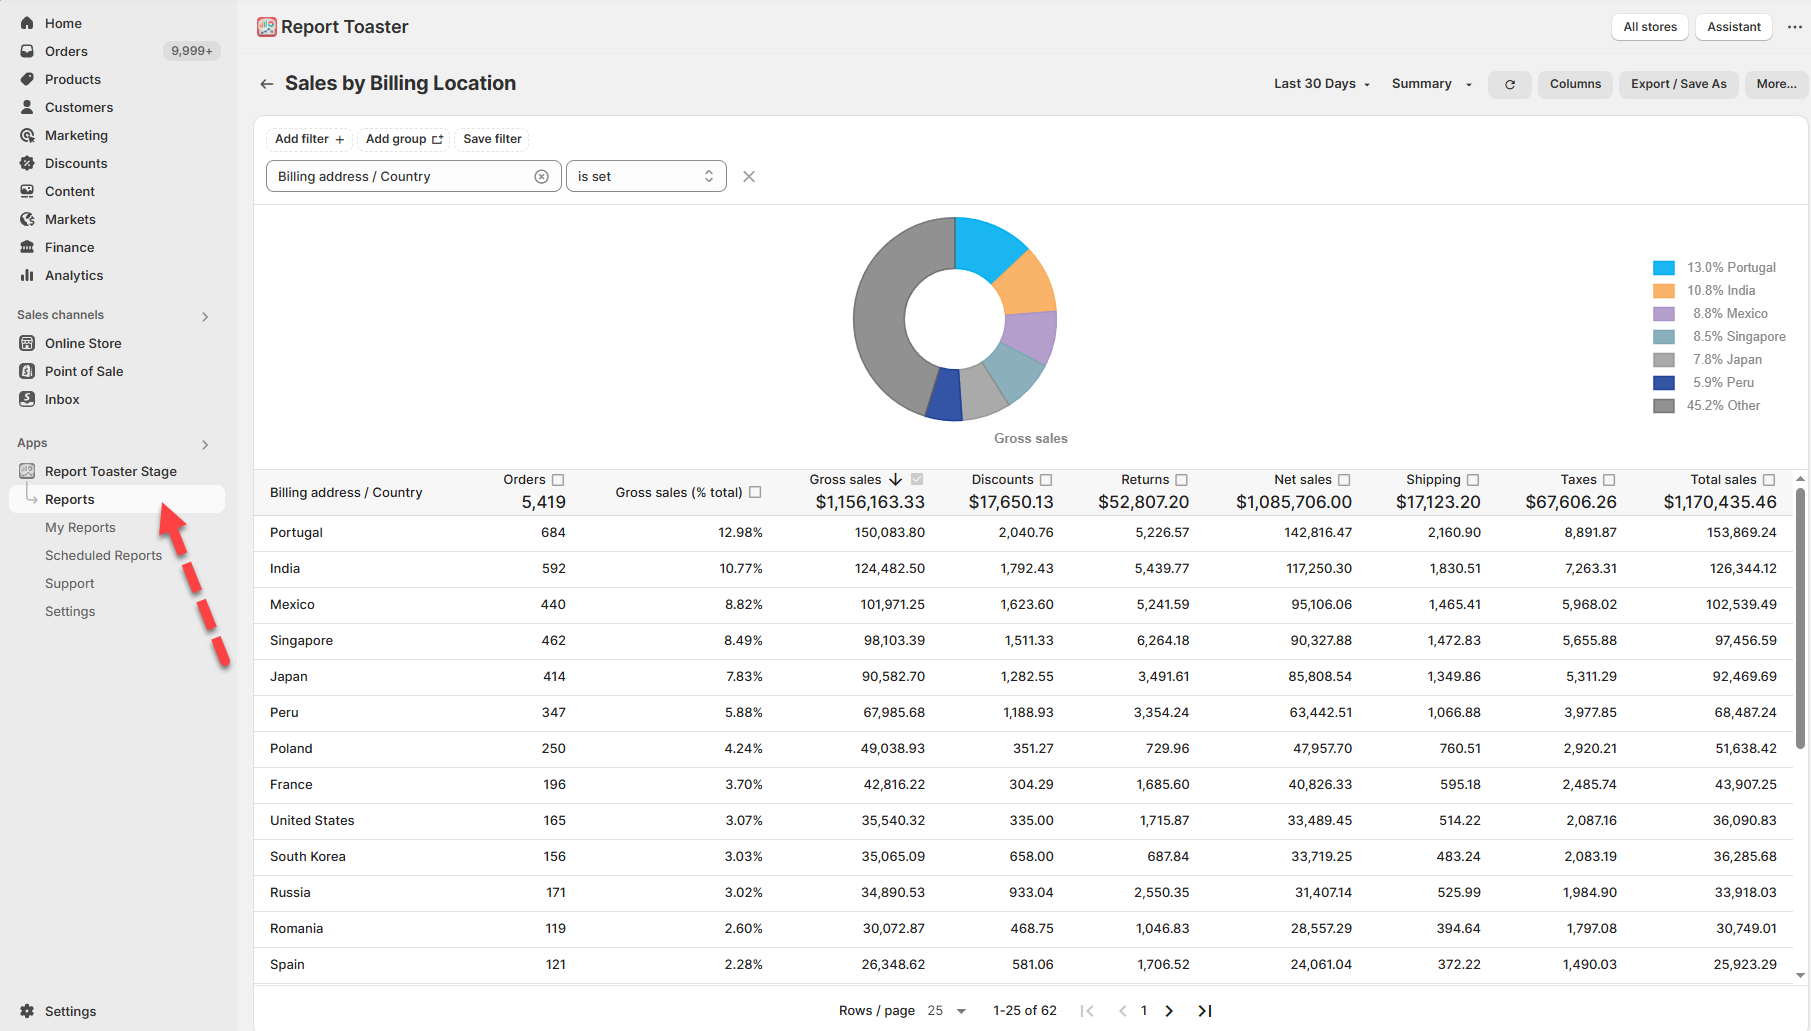This screenshot has width=1811, height=1031.
Task: Clear the Billing address / Country field
Action: [541, 177]
